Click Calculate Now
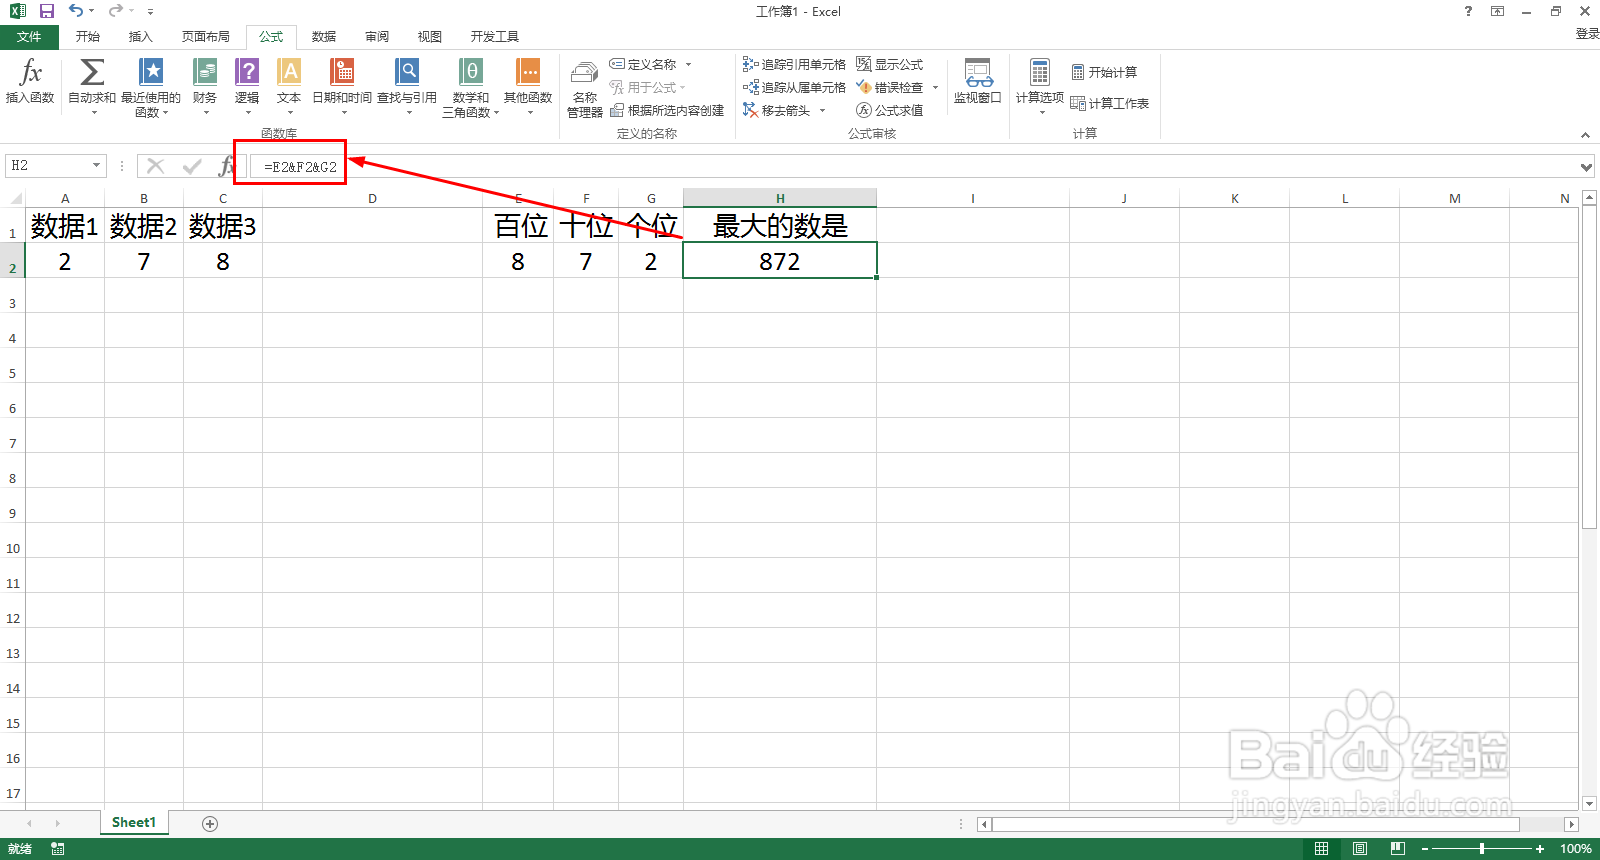This screenshot has width=1600, height=860. (1104, 72)
